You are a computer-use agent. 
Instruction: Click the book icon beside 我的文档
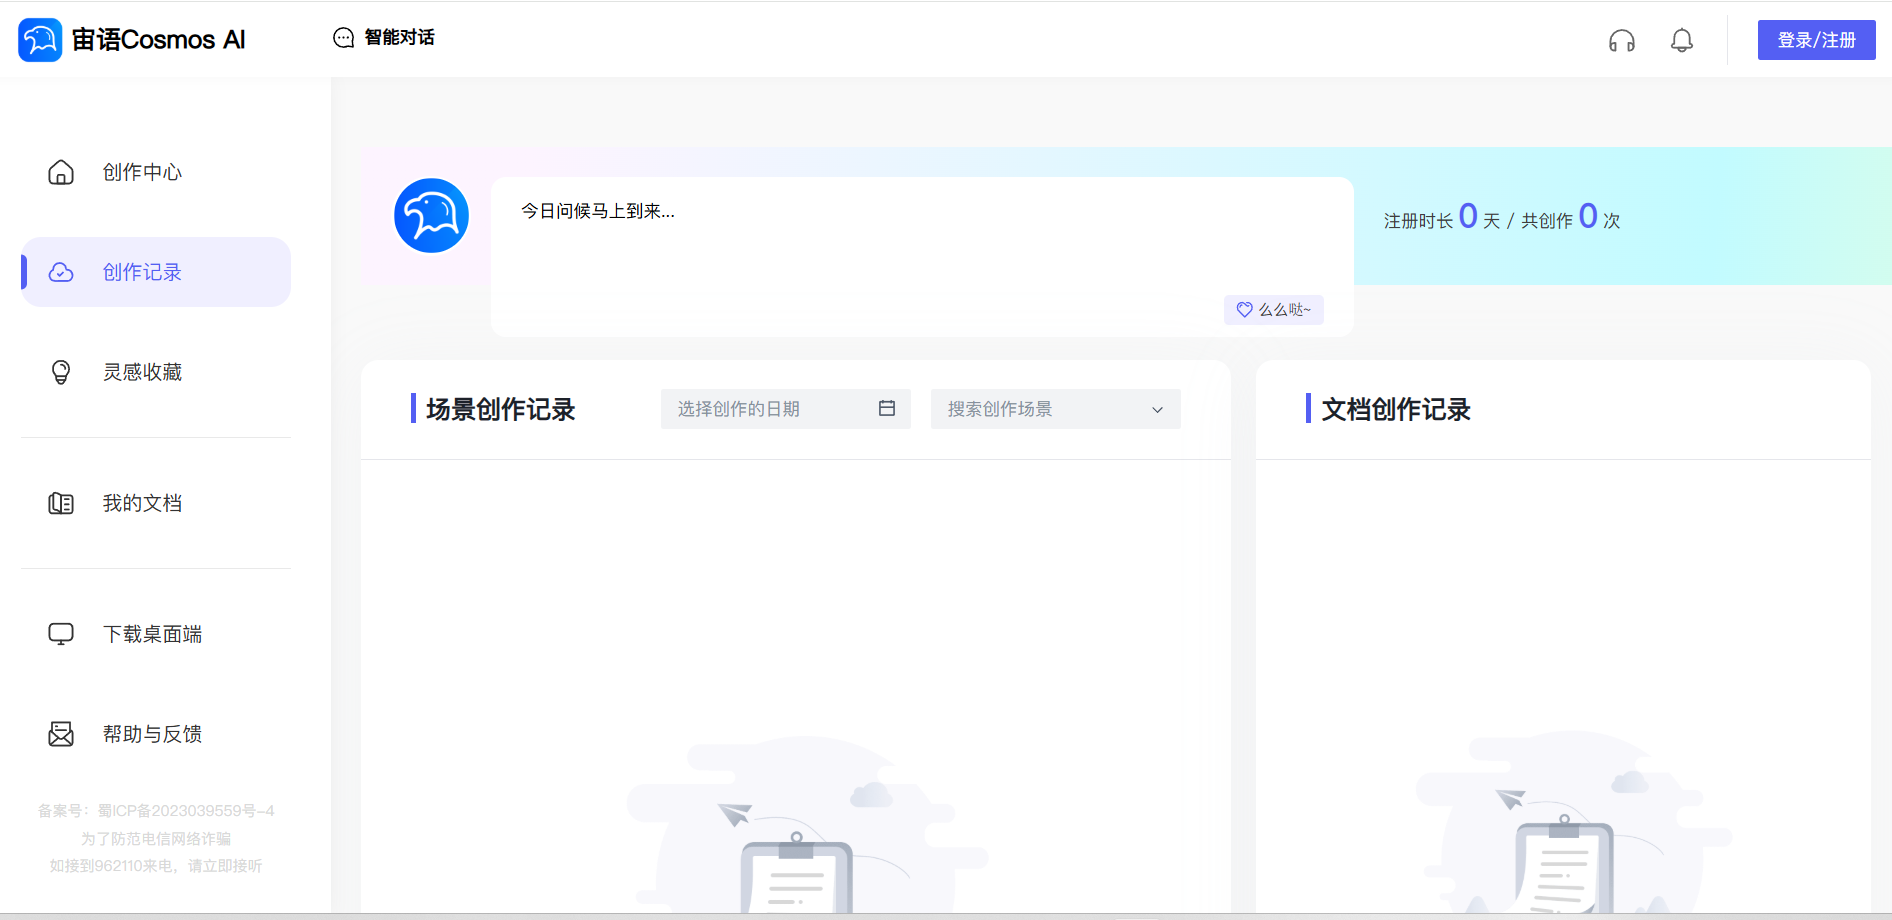(61, 503)
